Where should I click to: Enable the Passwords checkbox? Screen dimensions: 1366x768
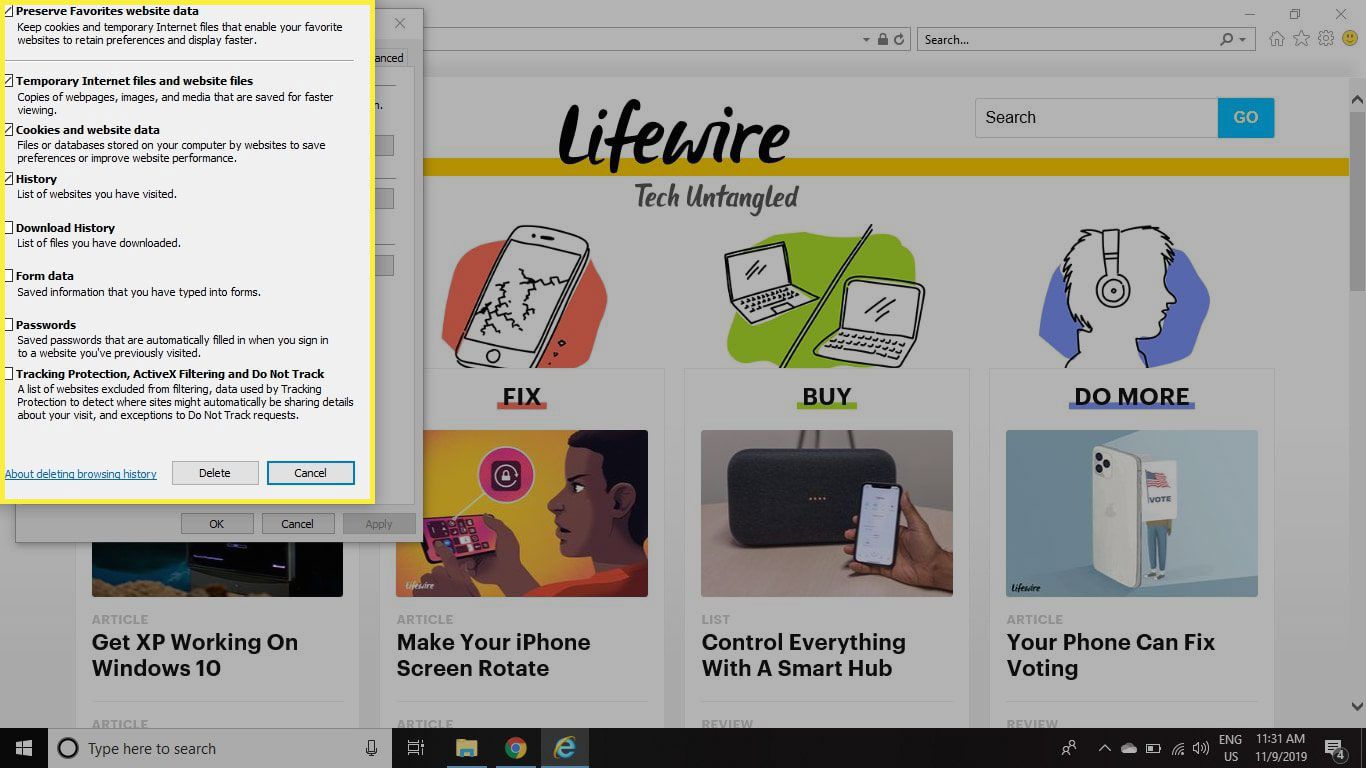tap(9, 325)
